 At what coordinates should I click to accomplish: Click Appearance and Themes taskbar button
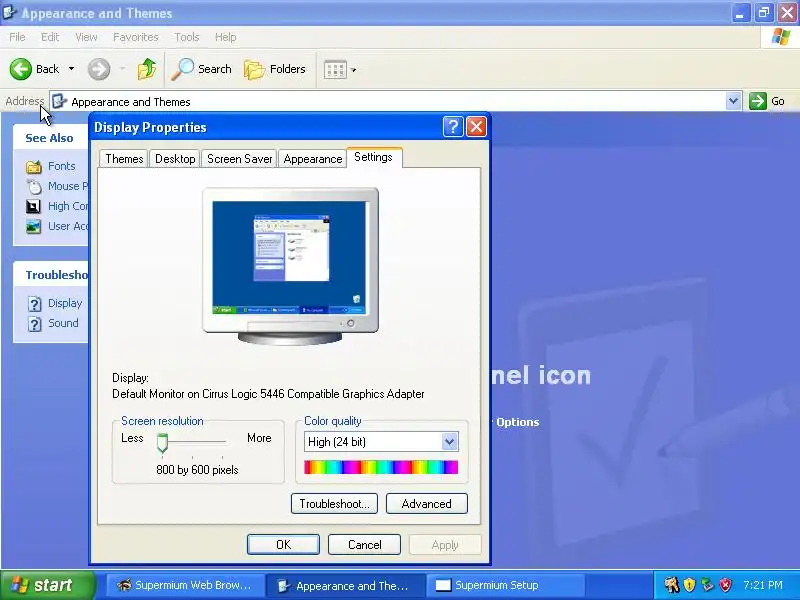click(345, 585)
